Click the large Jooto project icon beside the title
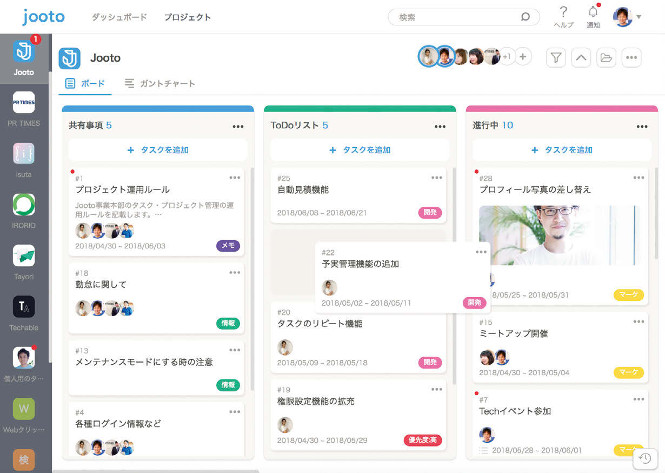 click(70, 58)
